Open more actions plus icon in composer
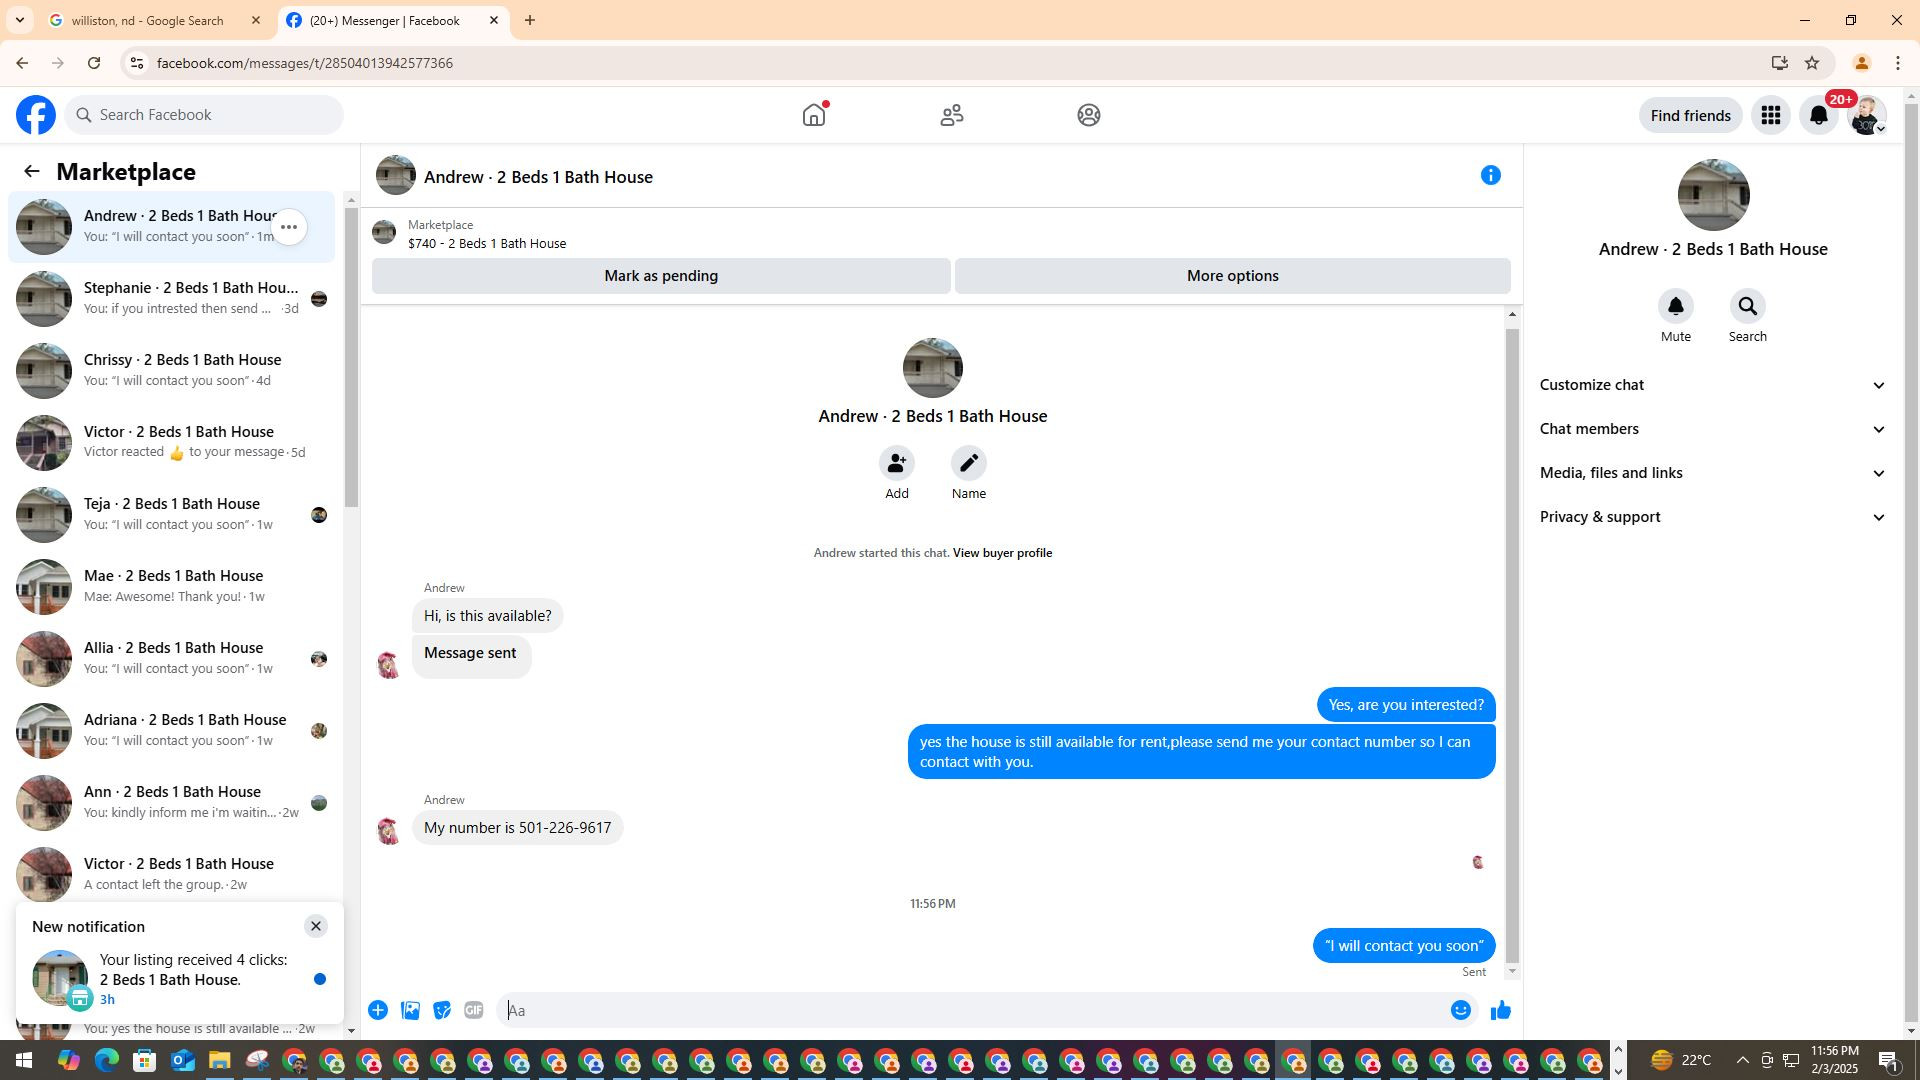The height and width of the screenshot is (1080, 1920). [378, 1010]
